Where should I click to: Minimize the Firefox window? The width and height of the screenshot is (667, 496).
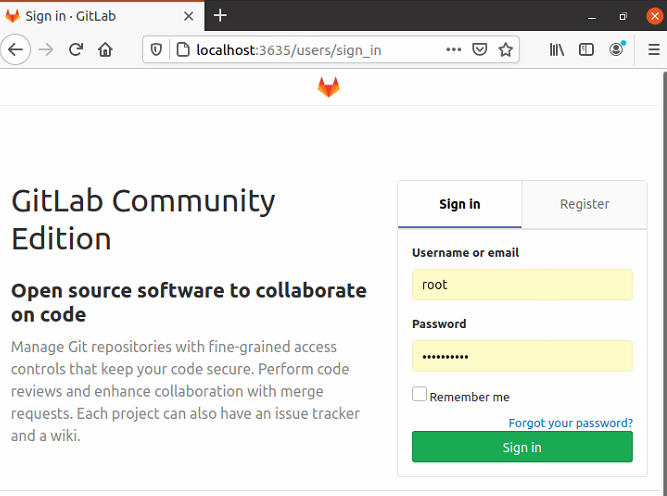point(592,16)
